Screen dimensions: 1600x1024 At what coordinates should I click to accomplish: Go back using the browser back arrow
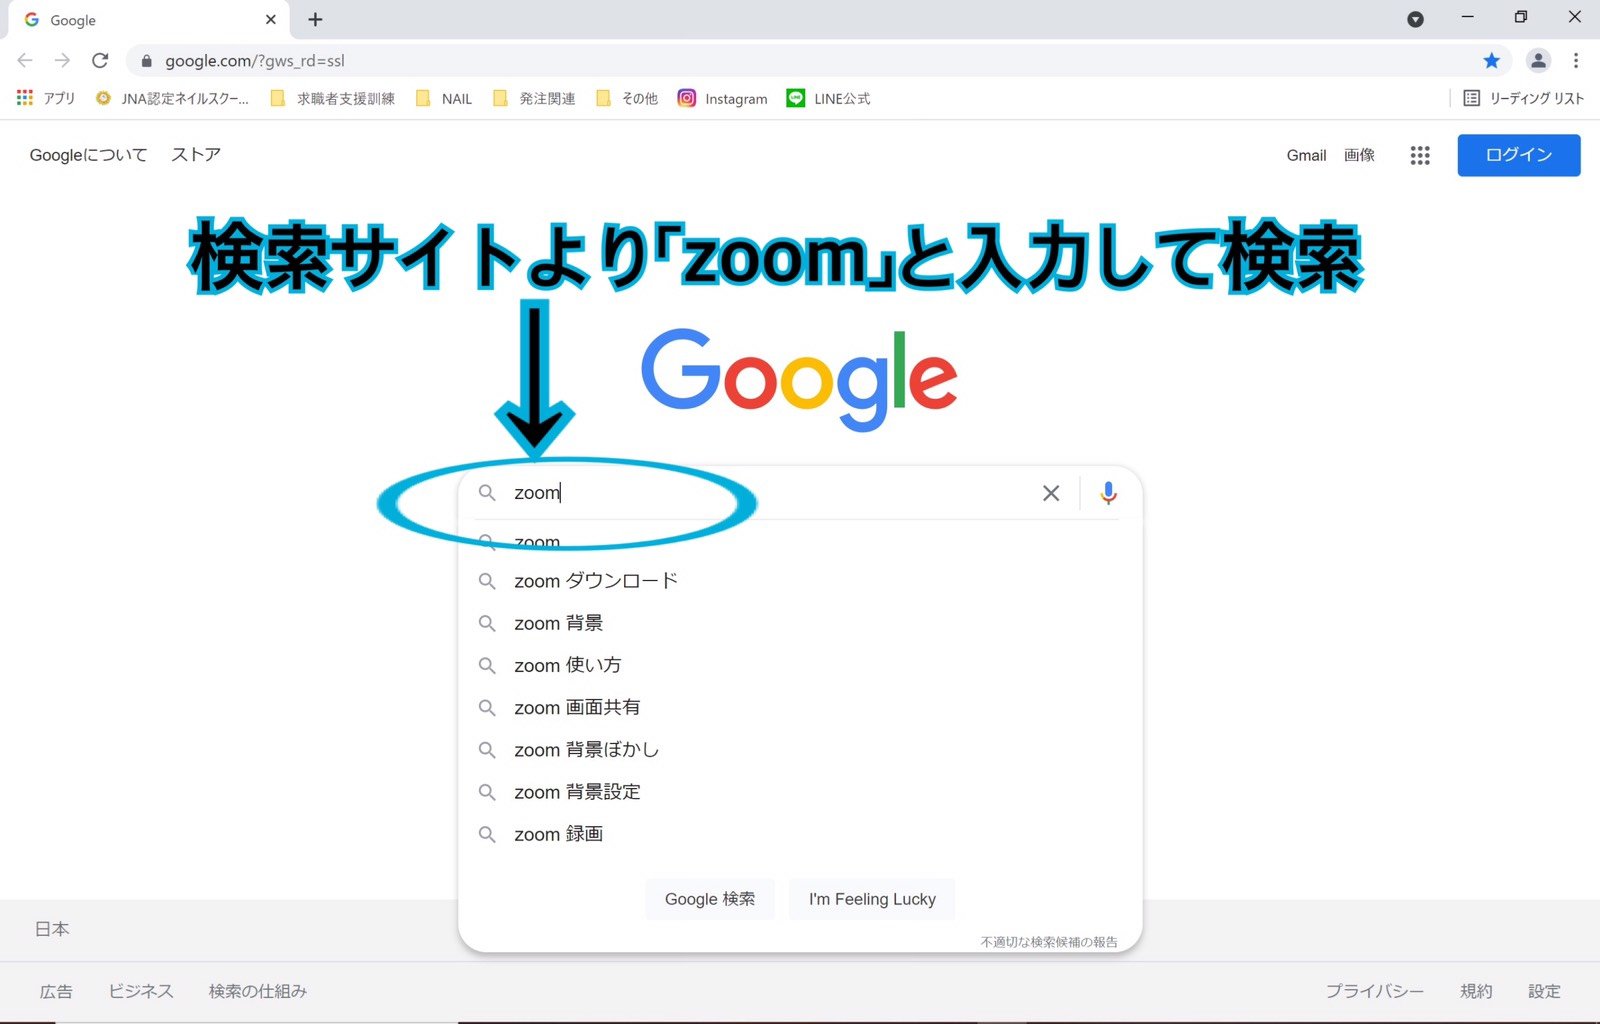[25, 61]
